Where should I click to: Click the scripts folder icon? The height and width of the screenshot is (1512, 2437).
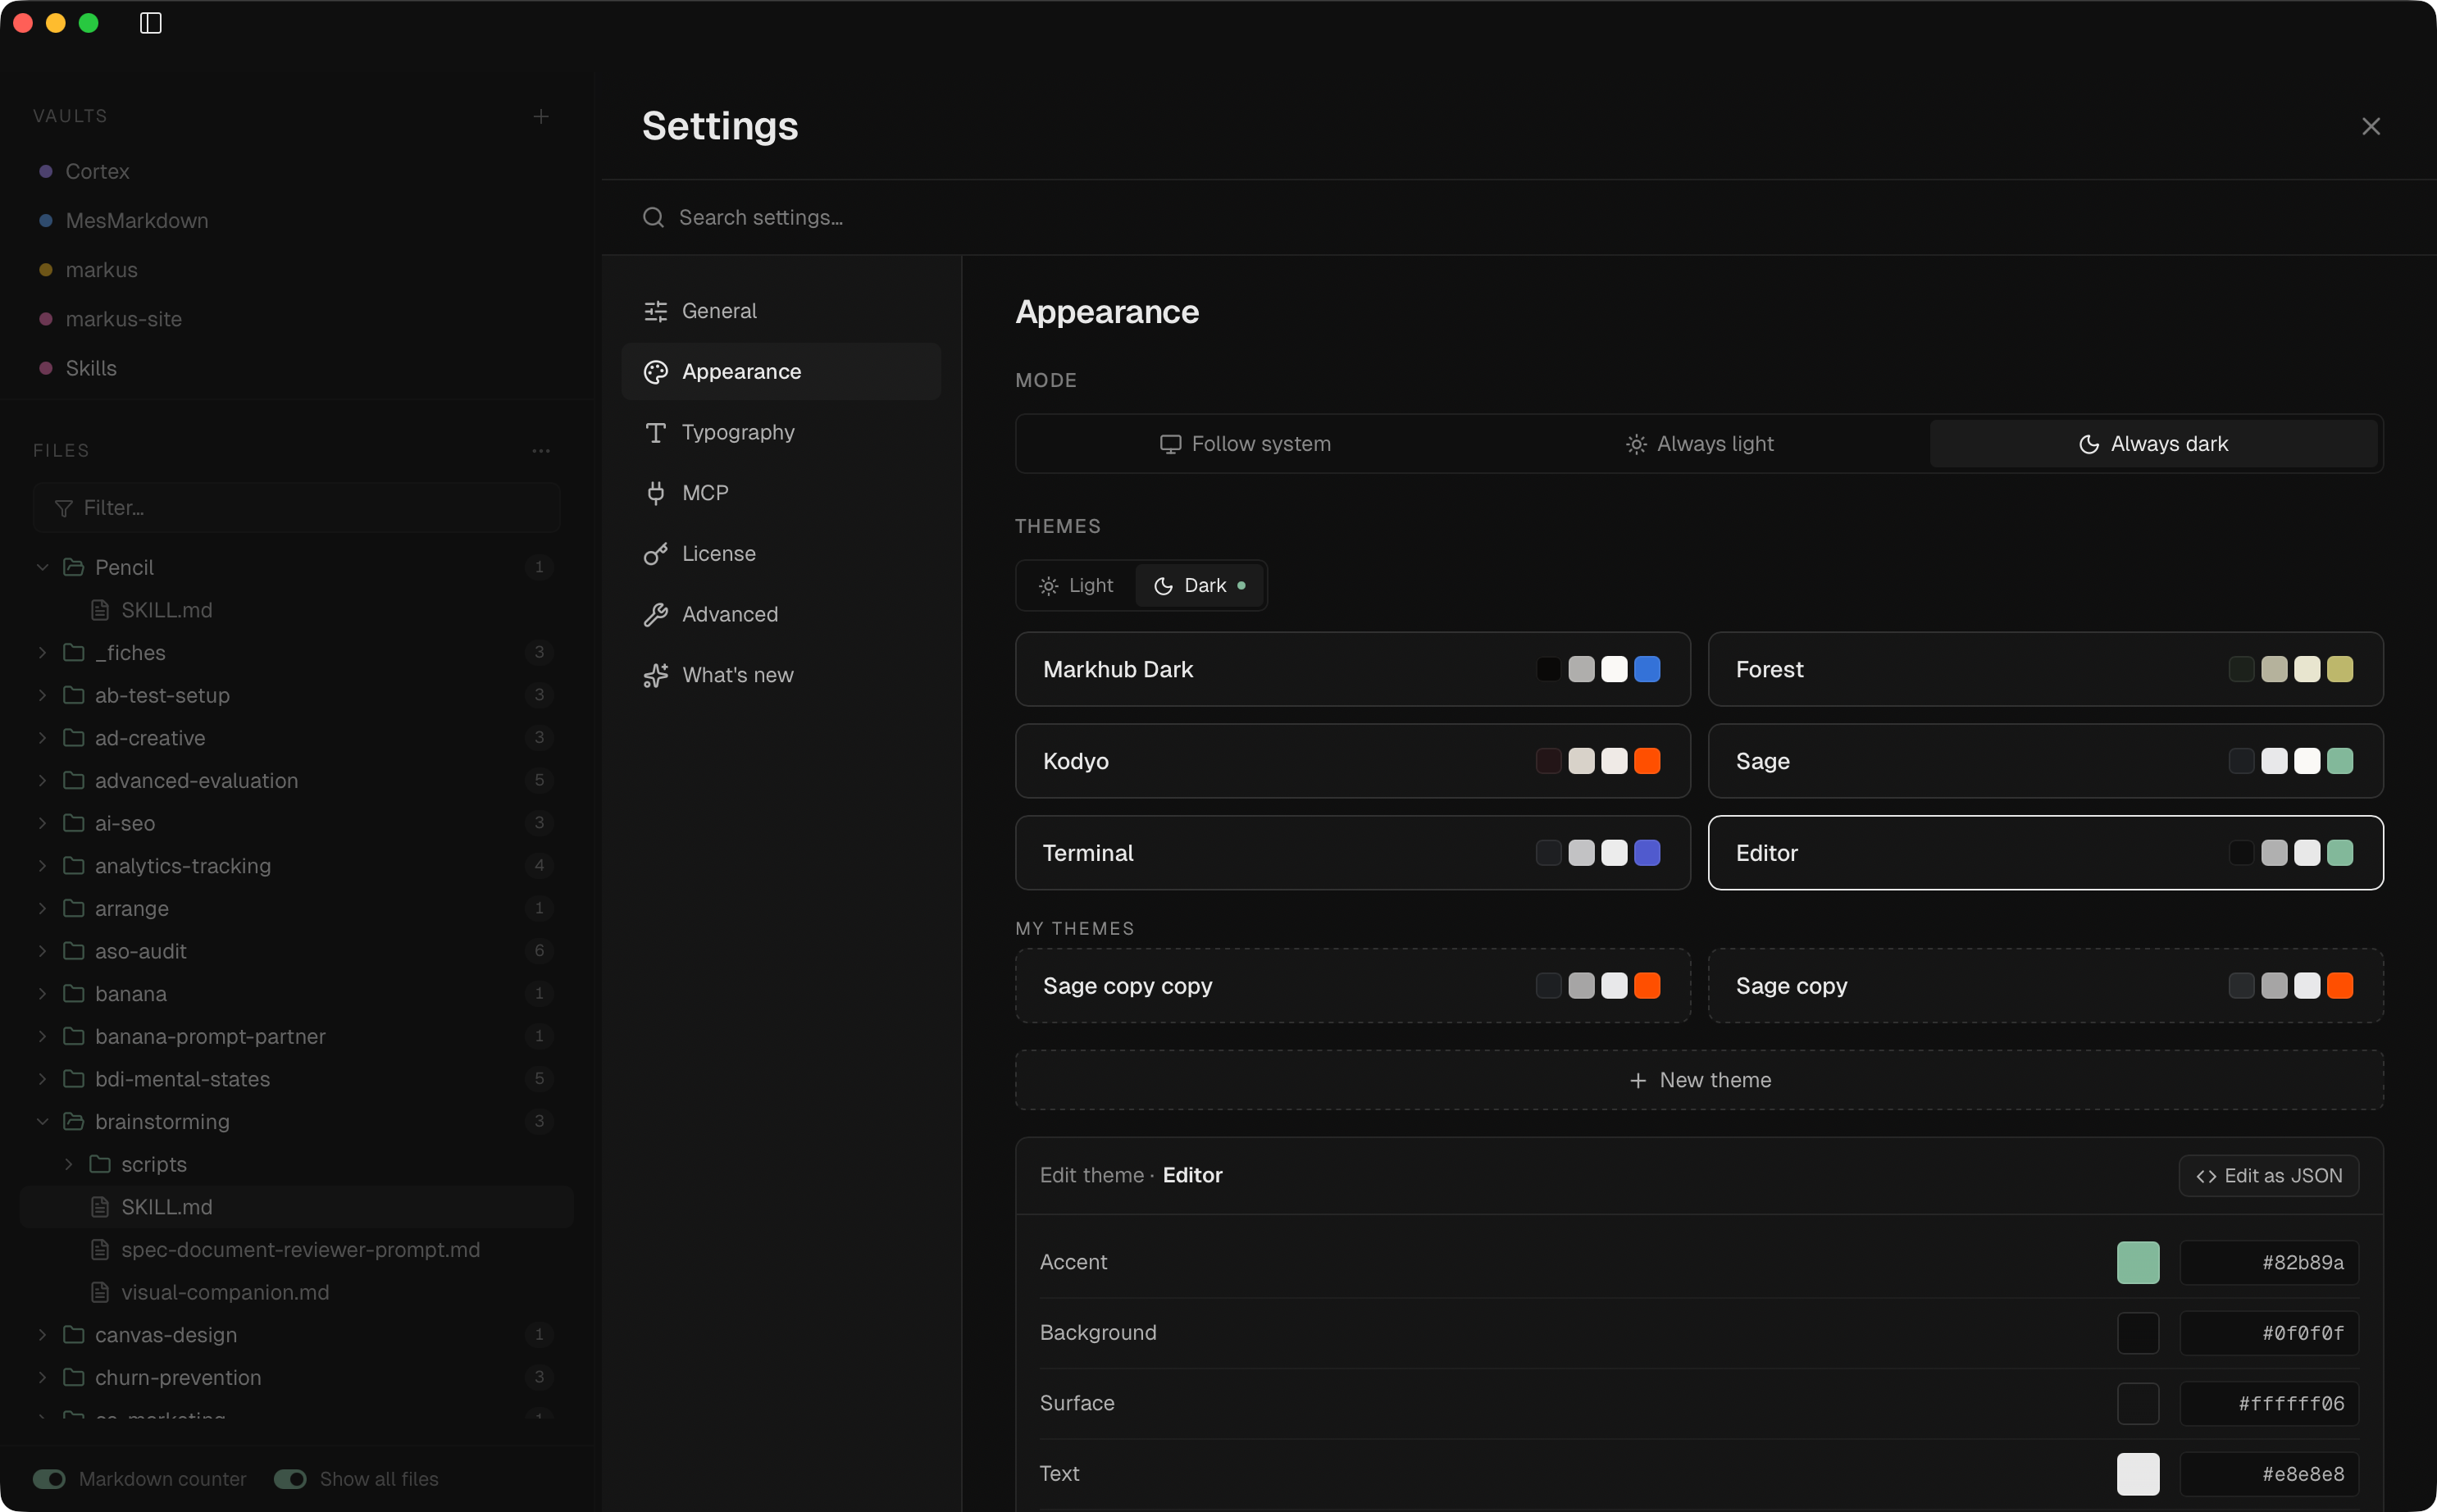tap(100, 1164)
